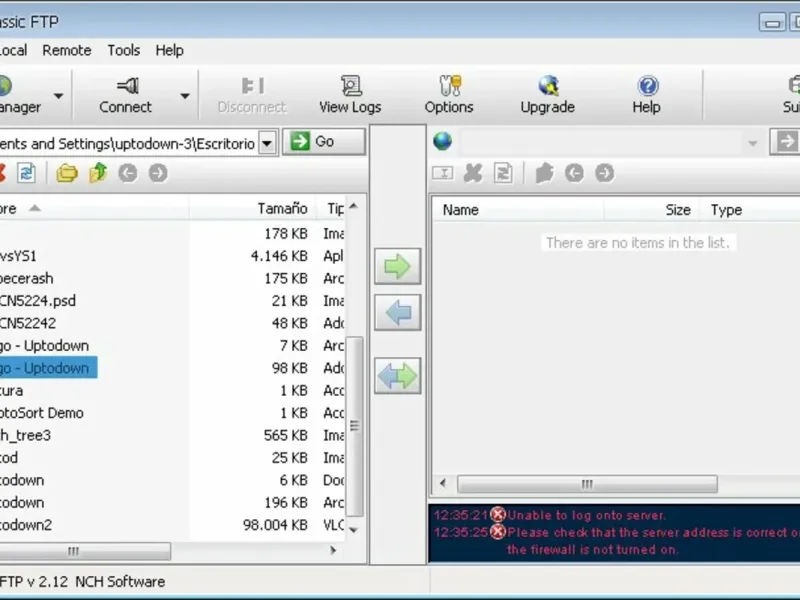This screenshot has width=800, height=600.
Task: Click the 'Unable to log onto server' message
Action: point(586,515)
